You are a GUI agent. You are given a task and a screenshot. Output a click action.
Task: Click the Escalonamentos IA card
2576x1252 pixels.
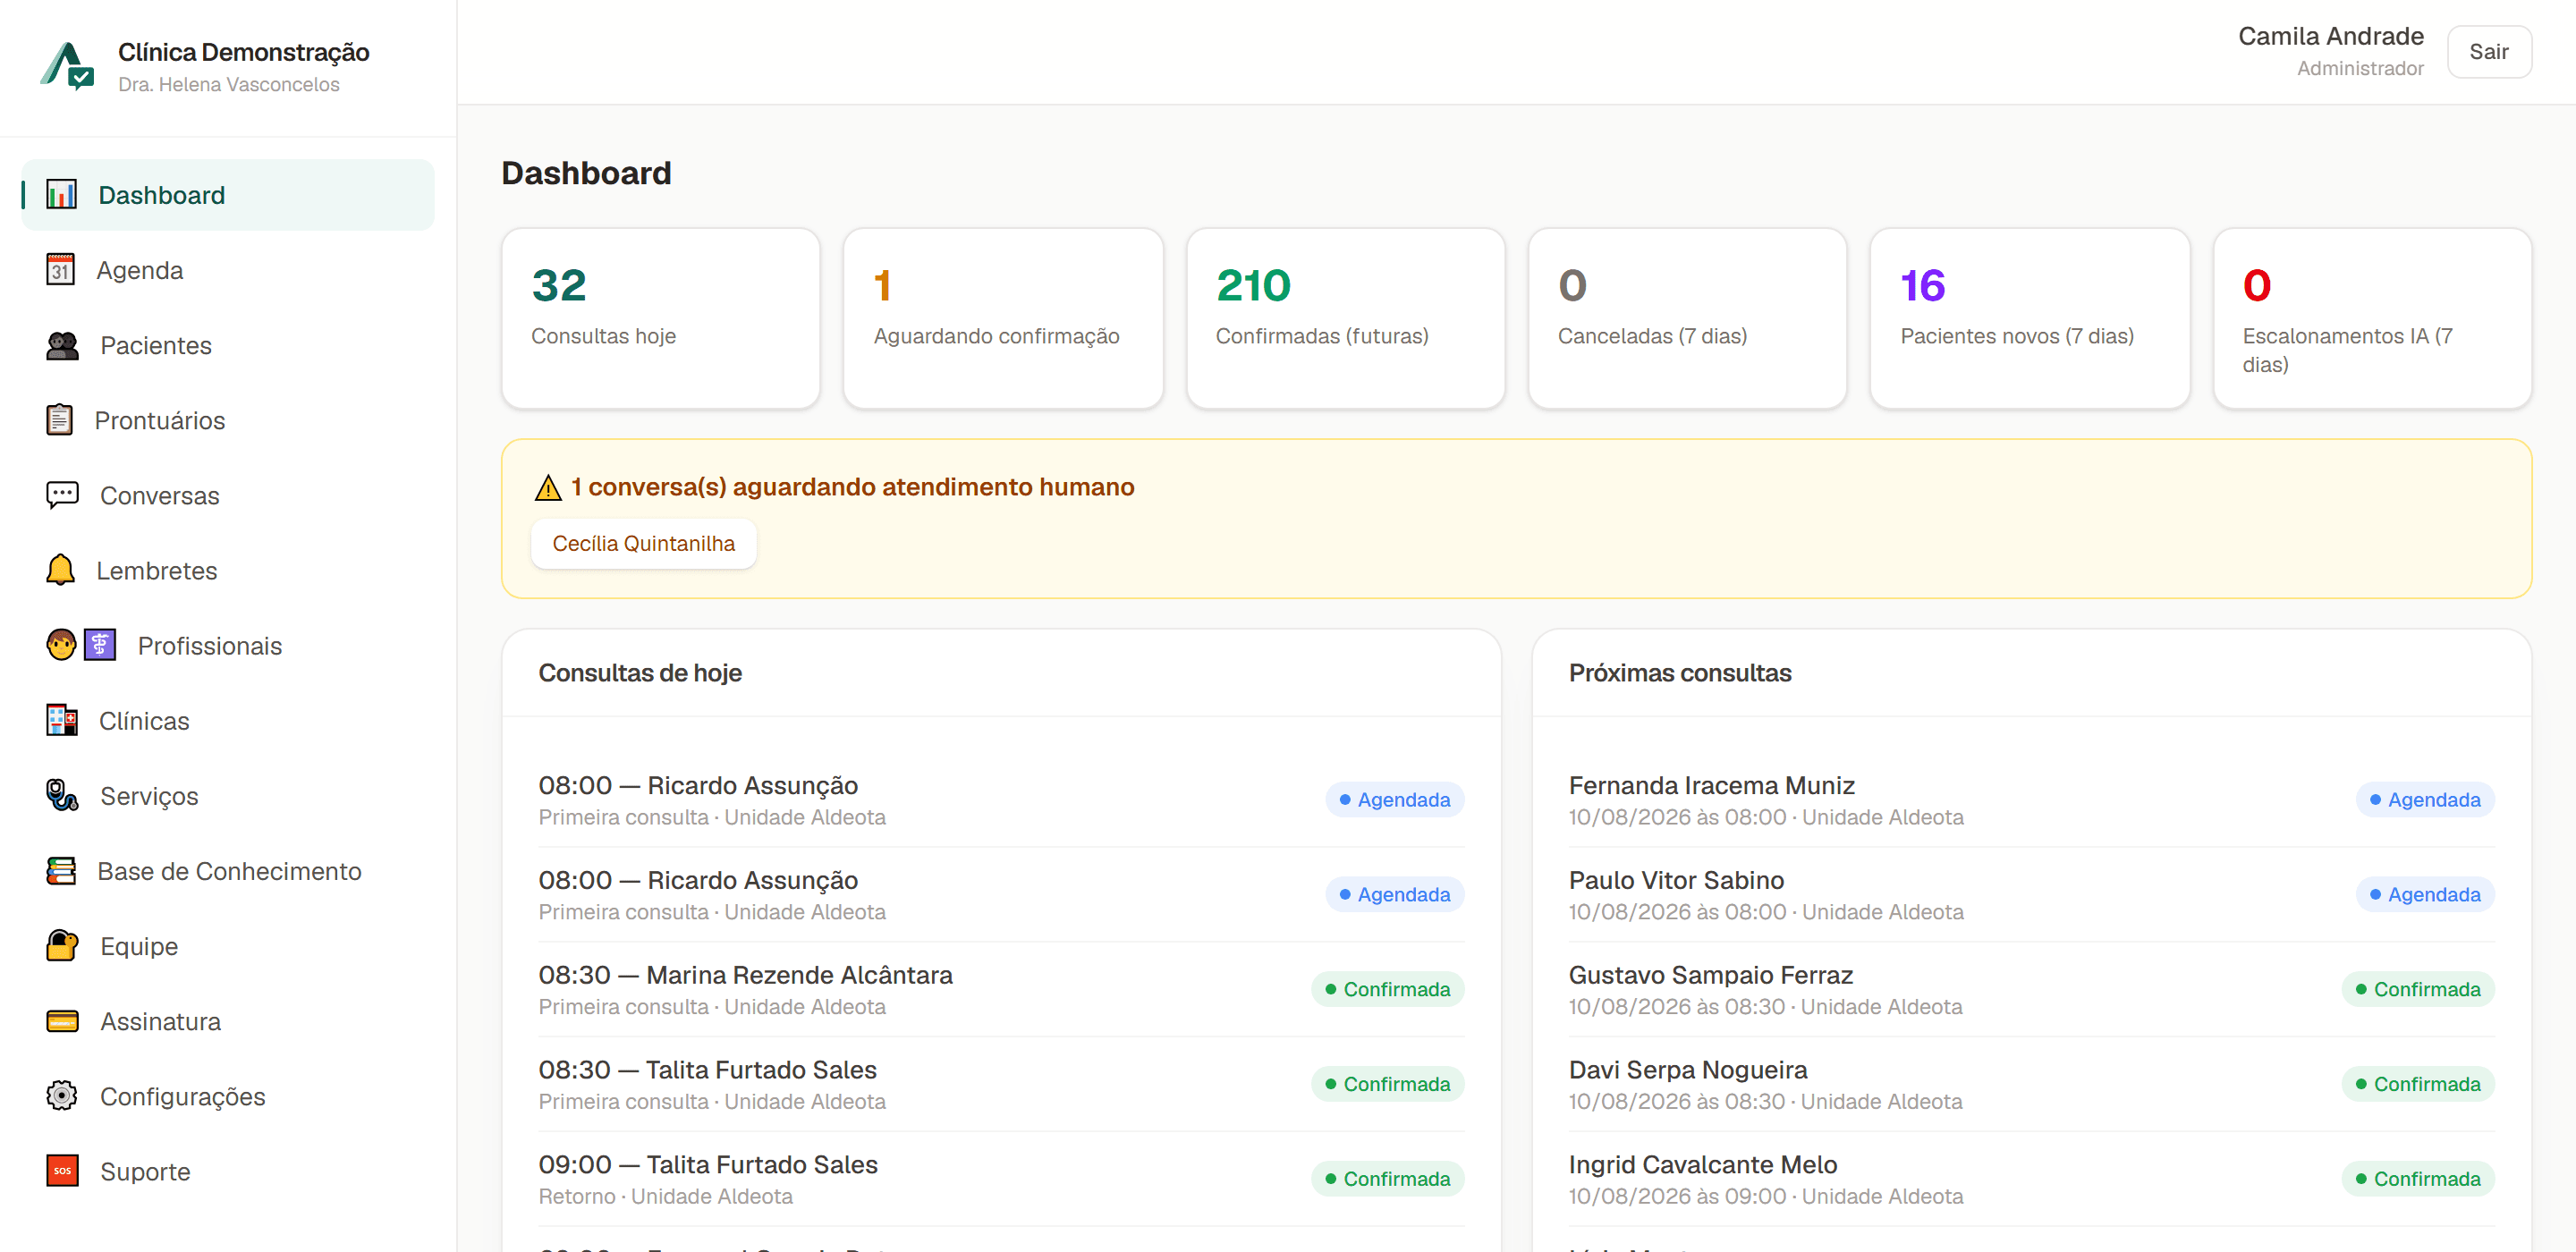tap(2372, 318)
